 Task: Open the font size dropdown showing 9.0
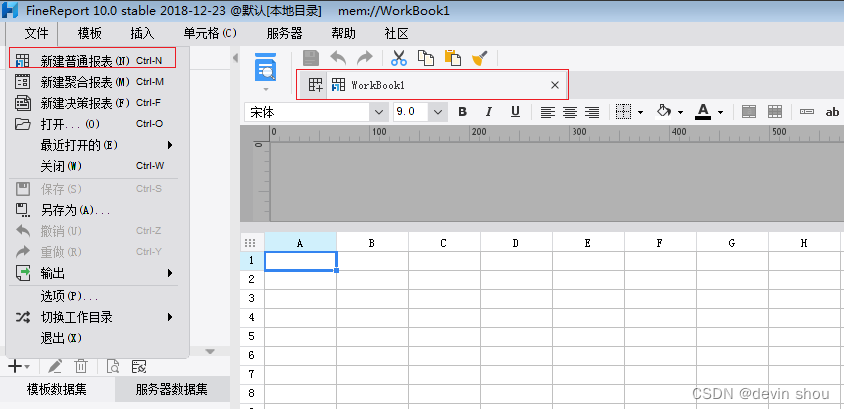pos(438,112)
